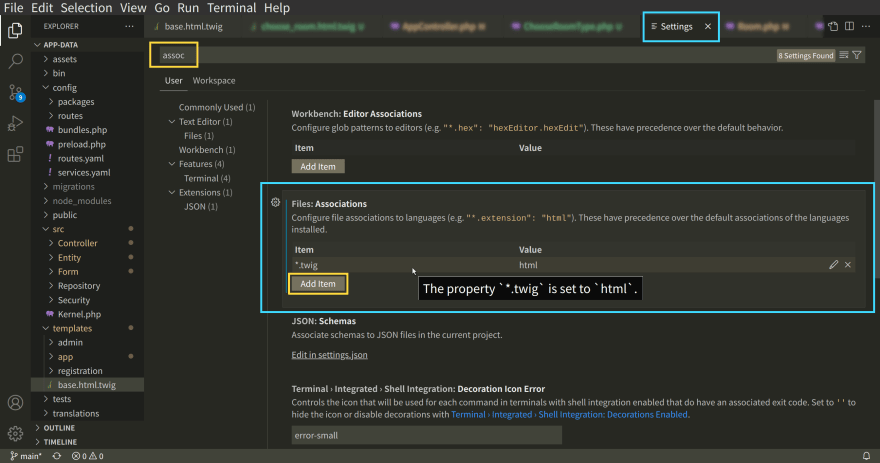The image size is (880, 463).
Task: Open the Explorer view in activity bar
Action: click(15, 30)
